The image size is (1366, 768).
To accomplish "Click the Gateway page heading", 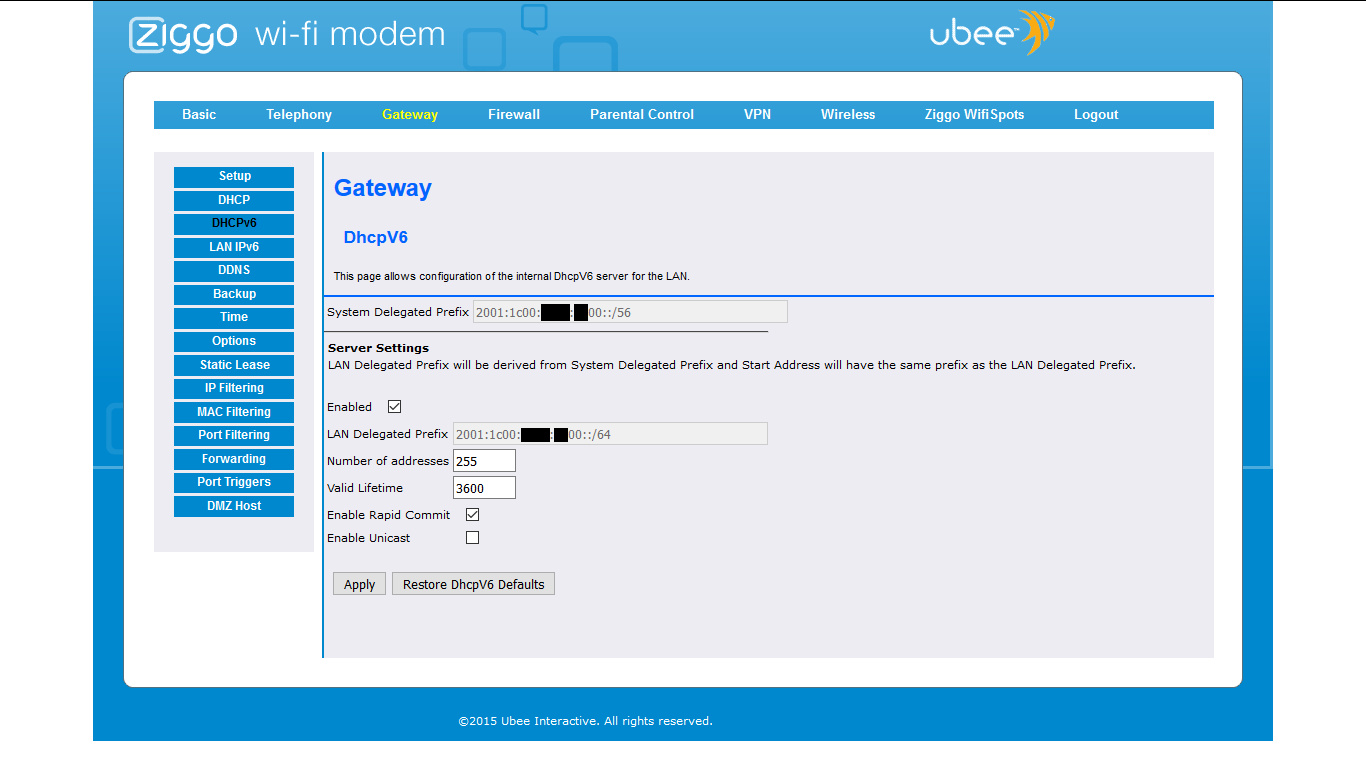I will (383, 188).
